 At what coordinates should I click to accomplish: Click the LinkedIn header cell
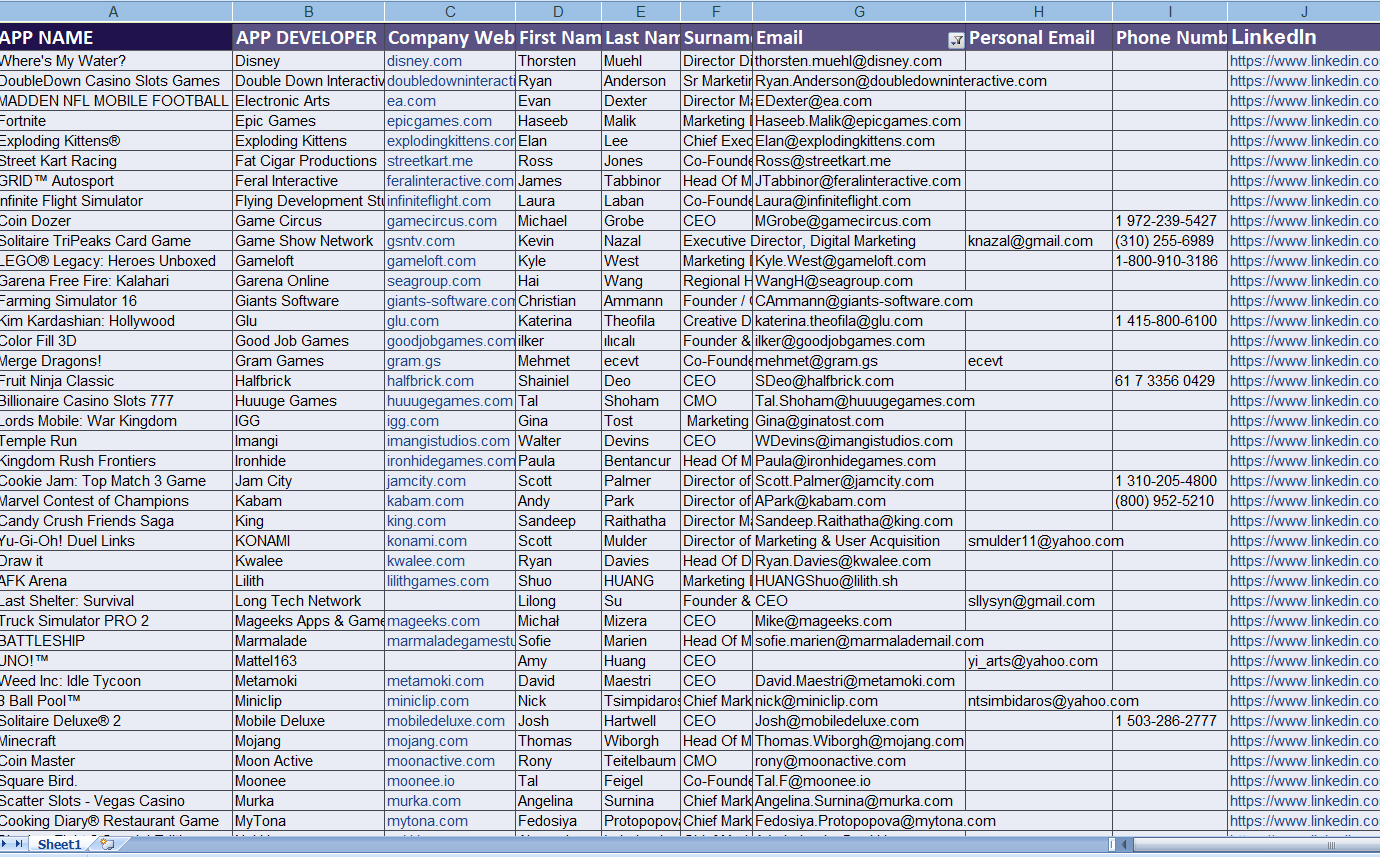(1304, 37)
